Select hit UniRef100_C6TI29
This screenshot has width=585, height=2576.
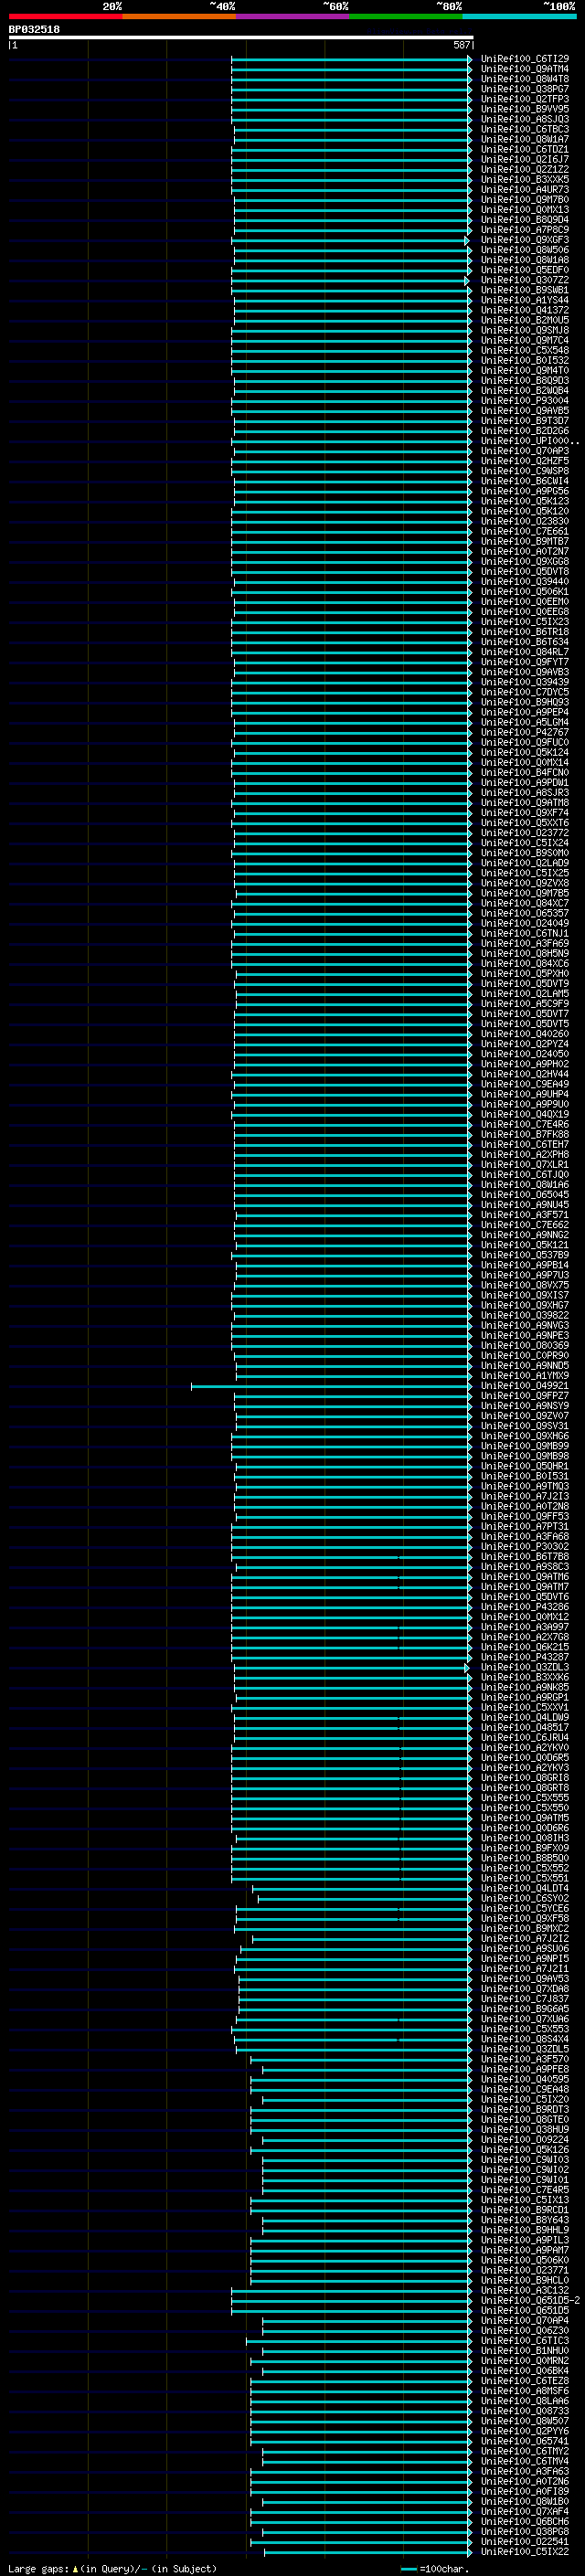click(524, 59)
